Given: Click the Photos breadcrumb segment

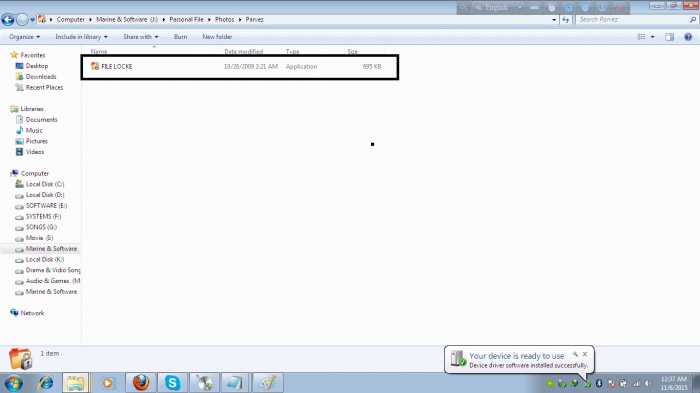Looking at the screenshot, I should tap(225, 20).
